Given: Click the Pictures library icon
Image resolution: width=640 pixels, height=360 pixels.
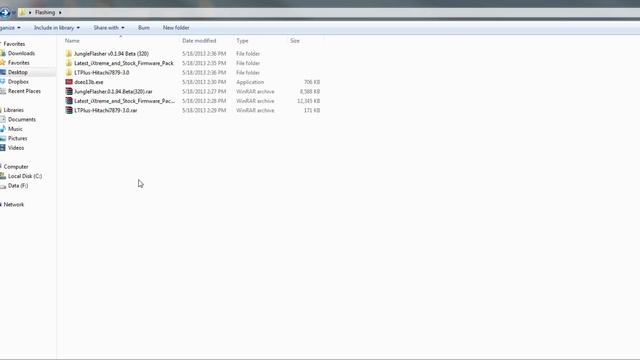Looking at the screenshot, I should (x=3, y=138).
